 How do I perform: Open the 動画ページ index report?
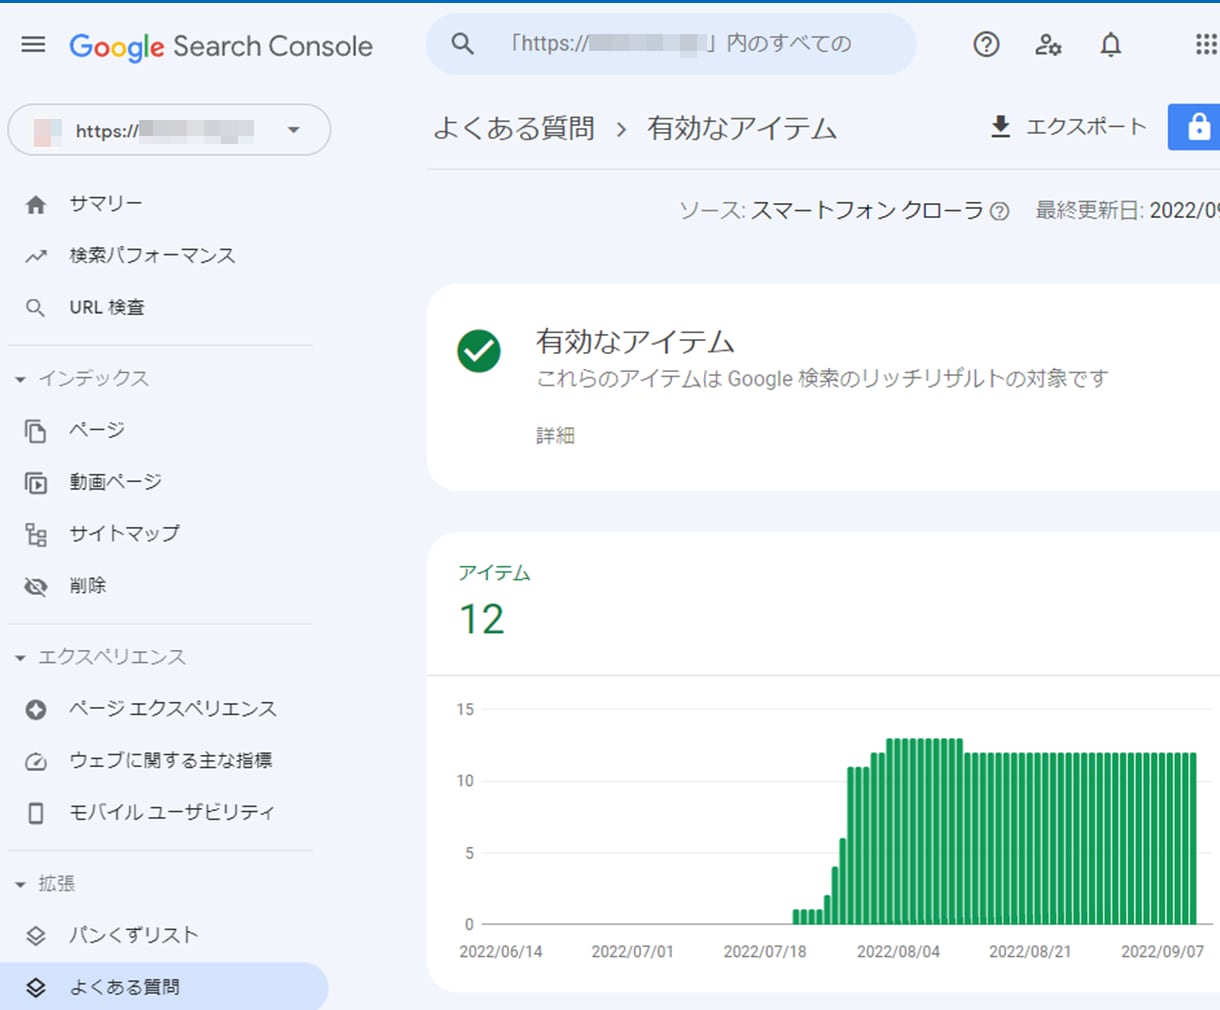[x=115, y=482]
